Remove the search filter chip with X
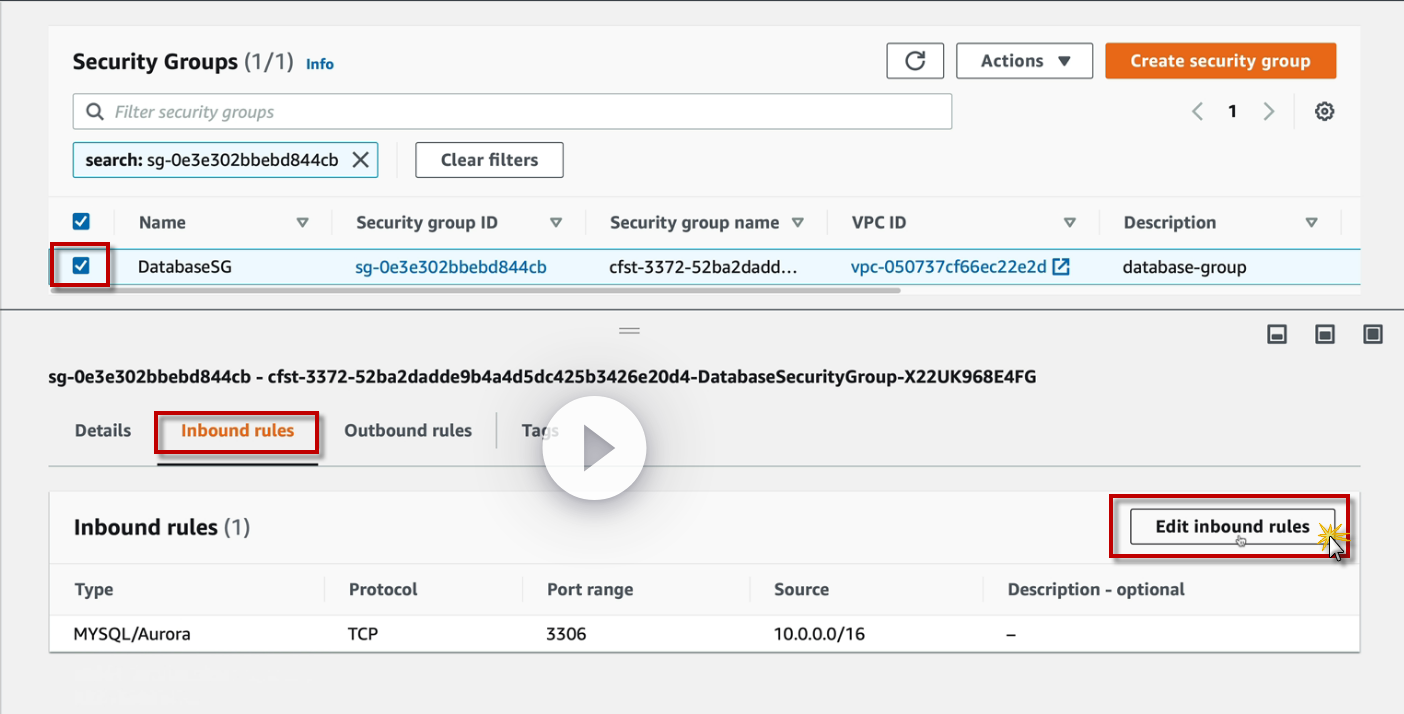 pos(360,160)
